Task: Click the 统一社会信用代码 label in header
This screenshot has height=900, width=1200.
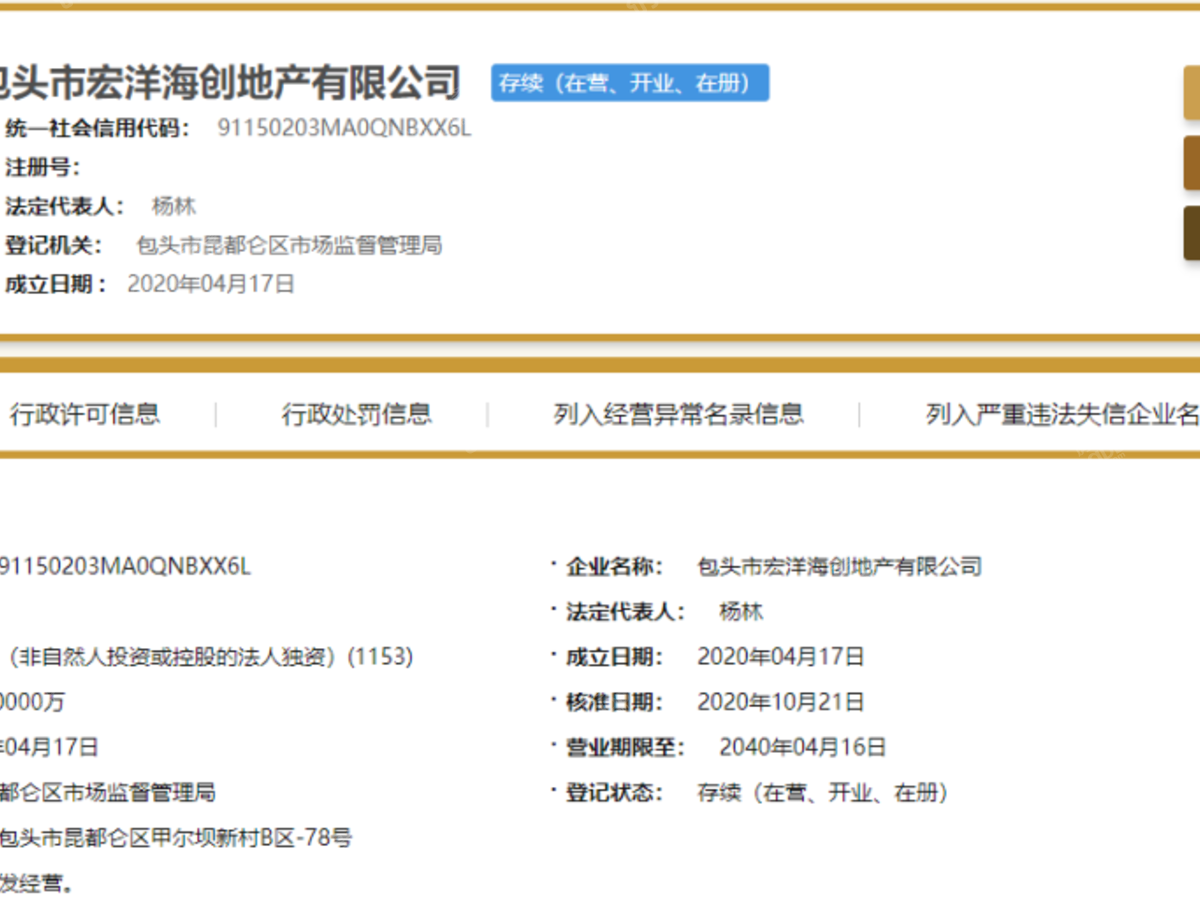Action: 97,128
